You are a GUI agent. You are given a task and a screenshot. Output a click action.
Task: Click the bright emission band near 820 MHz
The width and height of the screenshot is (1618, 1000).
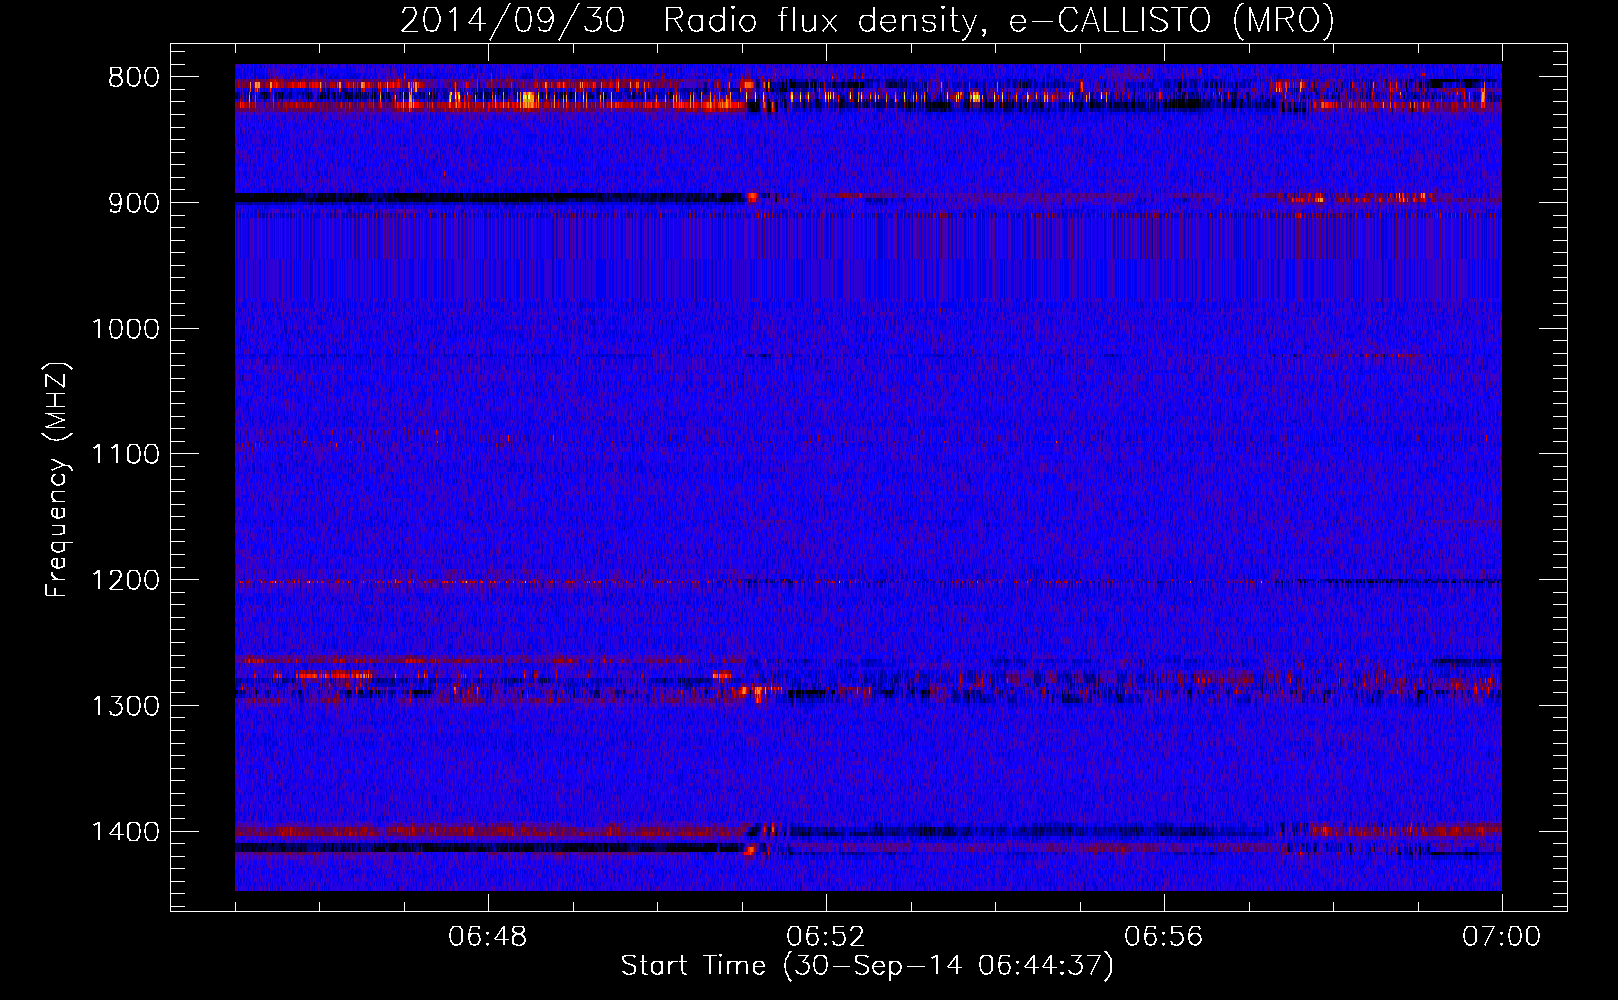tap(490, 103)
